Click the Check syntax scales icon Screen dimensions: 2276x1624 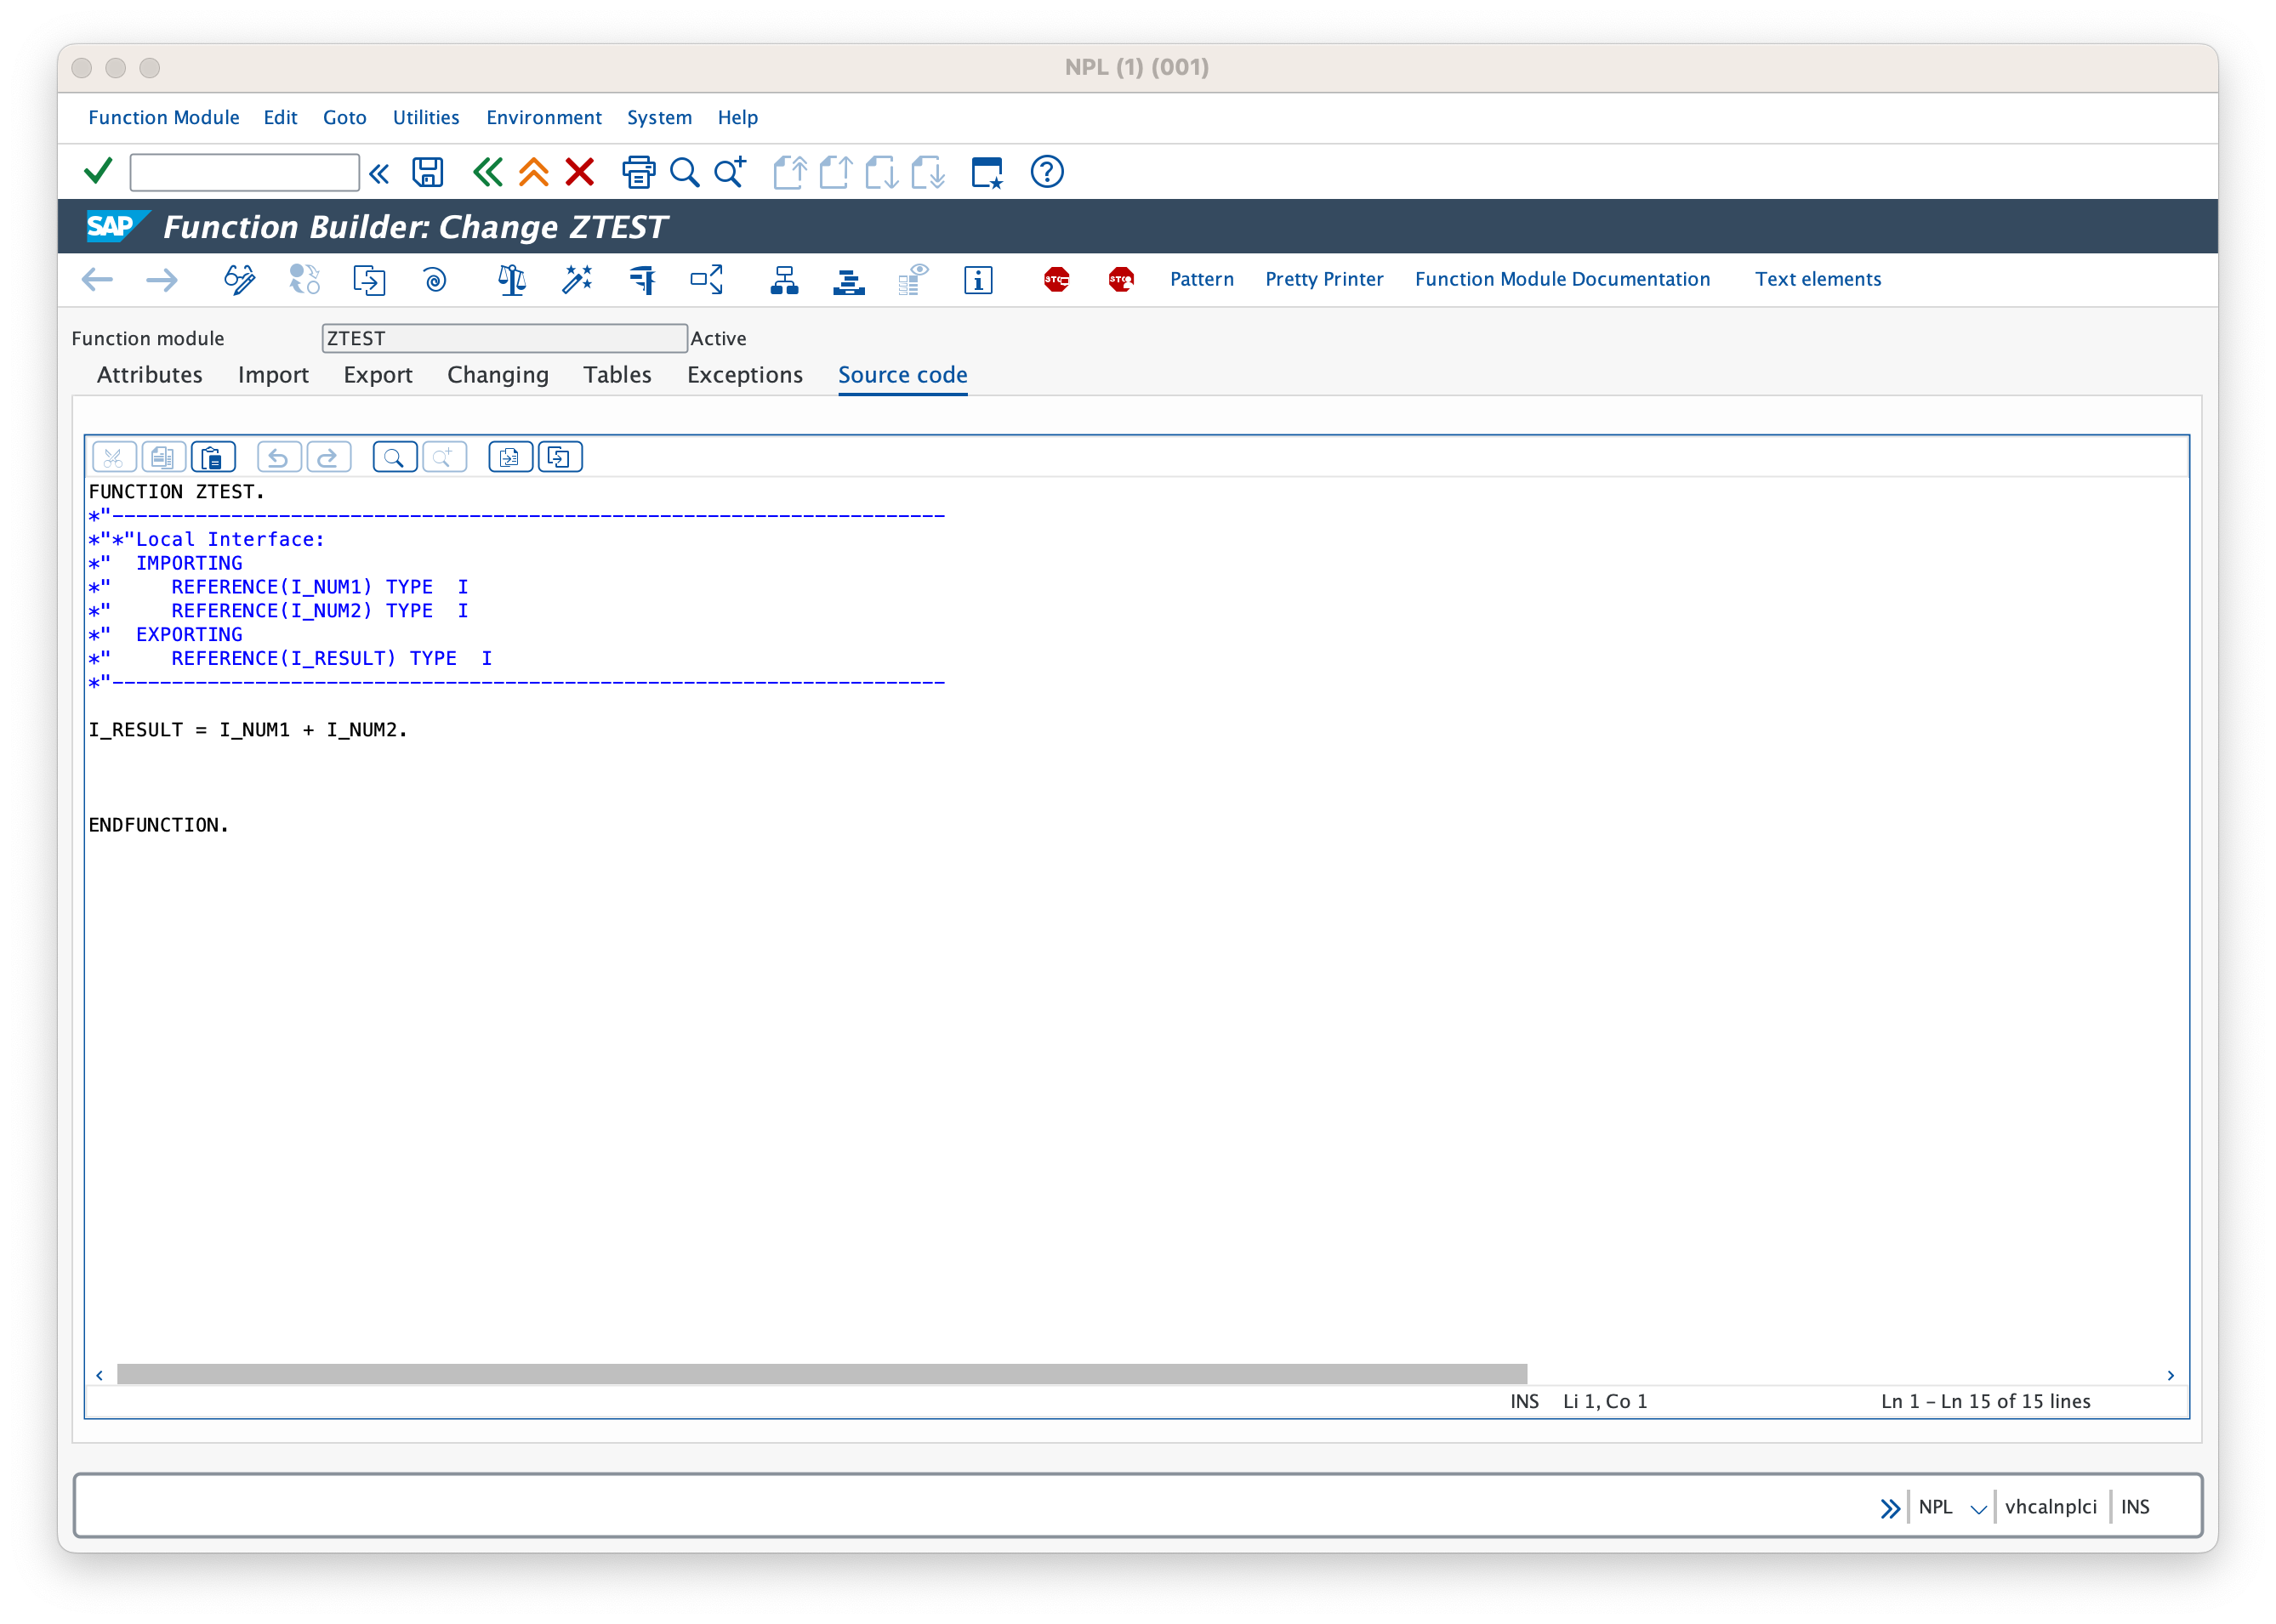[x=512, y=279]
